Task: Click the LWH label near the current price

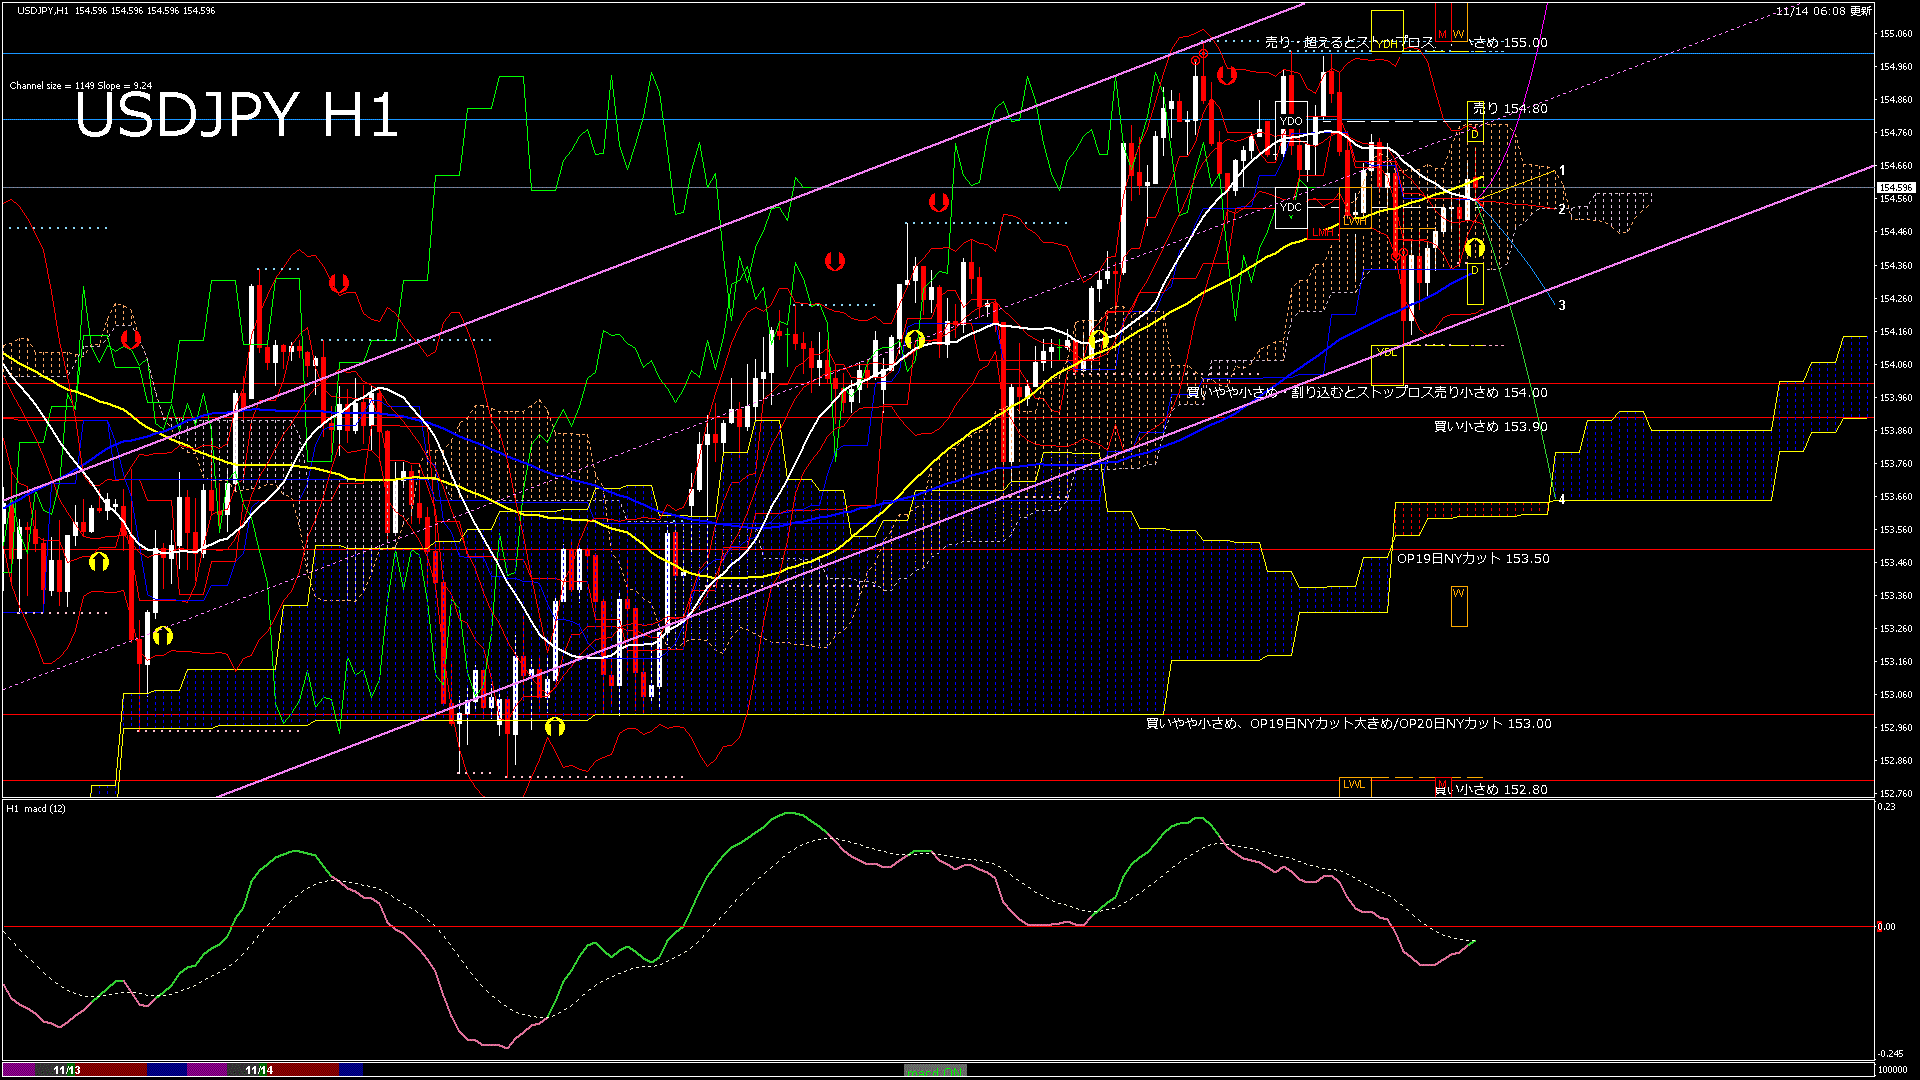Action: click(1354, 222)
